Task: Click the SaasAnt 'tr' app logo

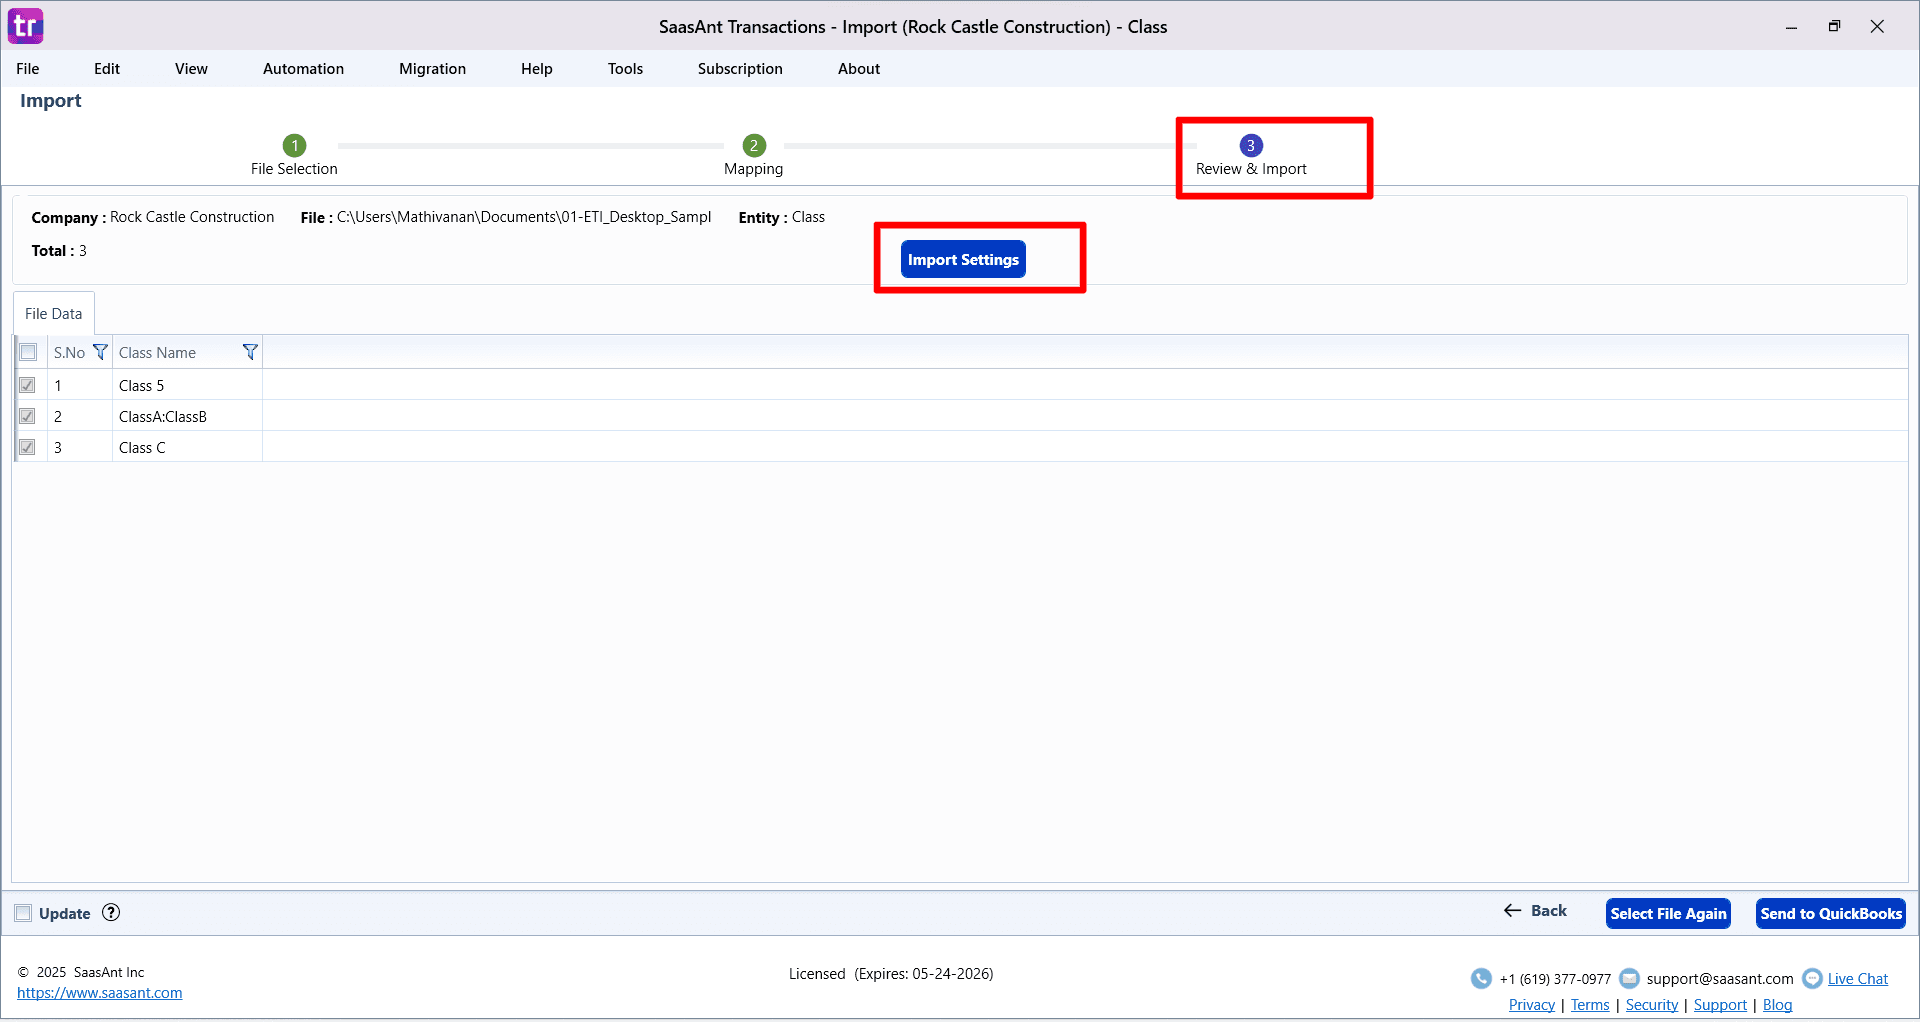Action: [26, 26]
